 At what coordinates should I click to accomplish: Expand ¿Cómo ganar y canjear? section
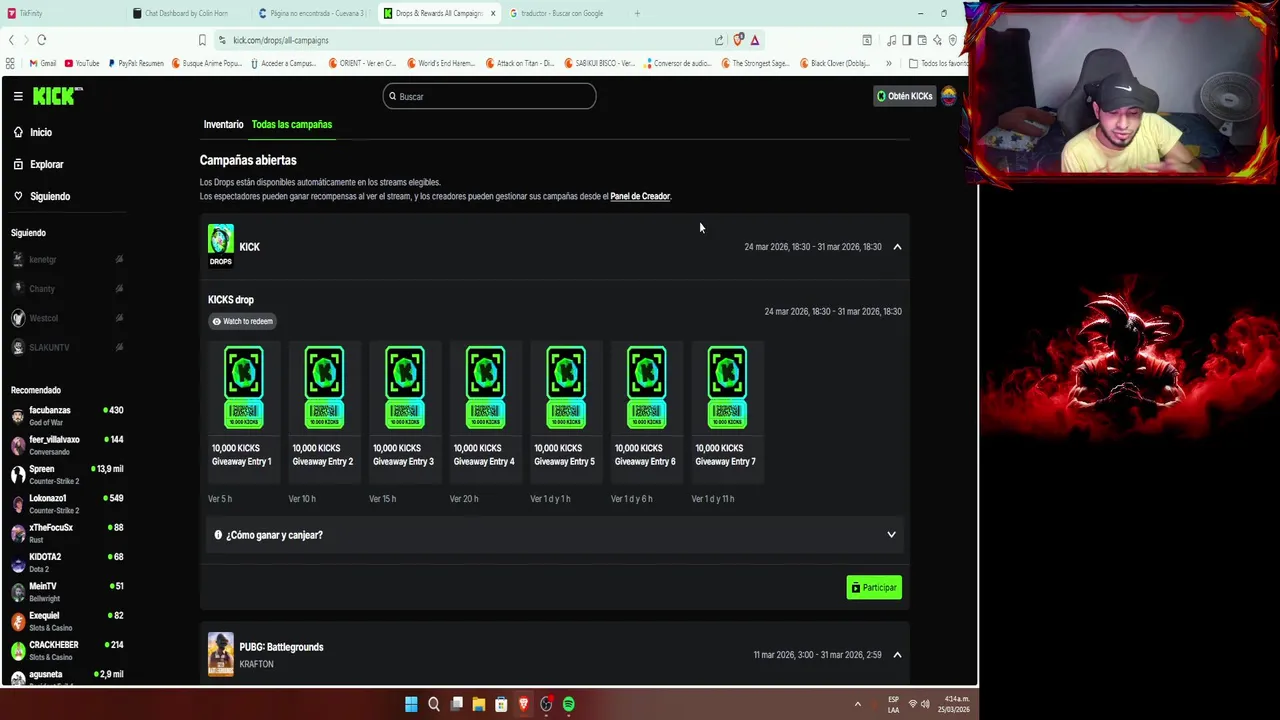[x=555, y=535]
